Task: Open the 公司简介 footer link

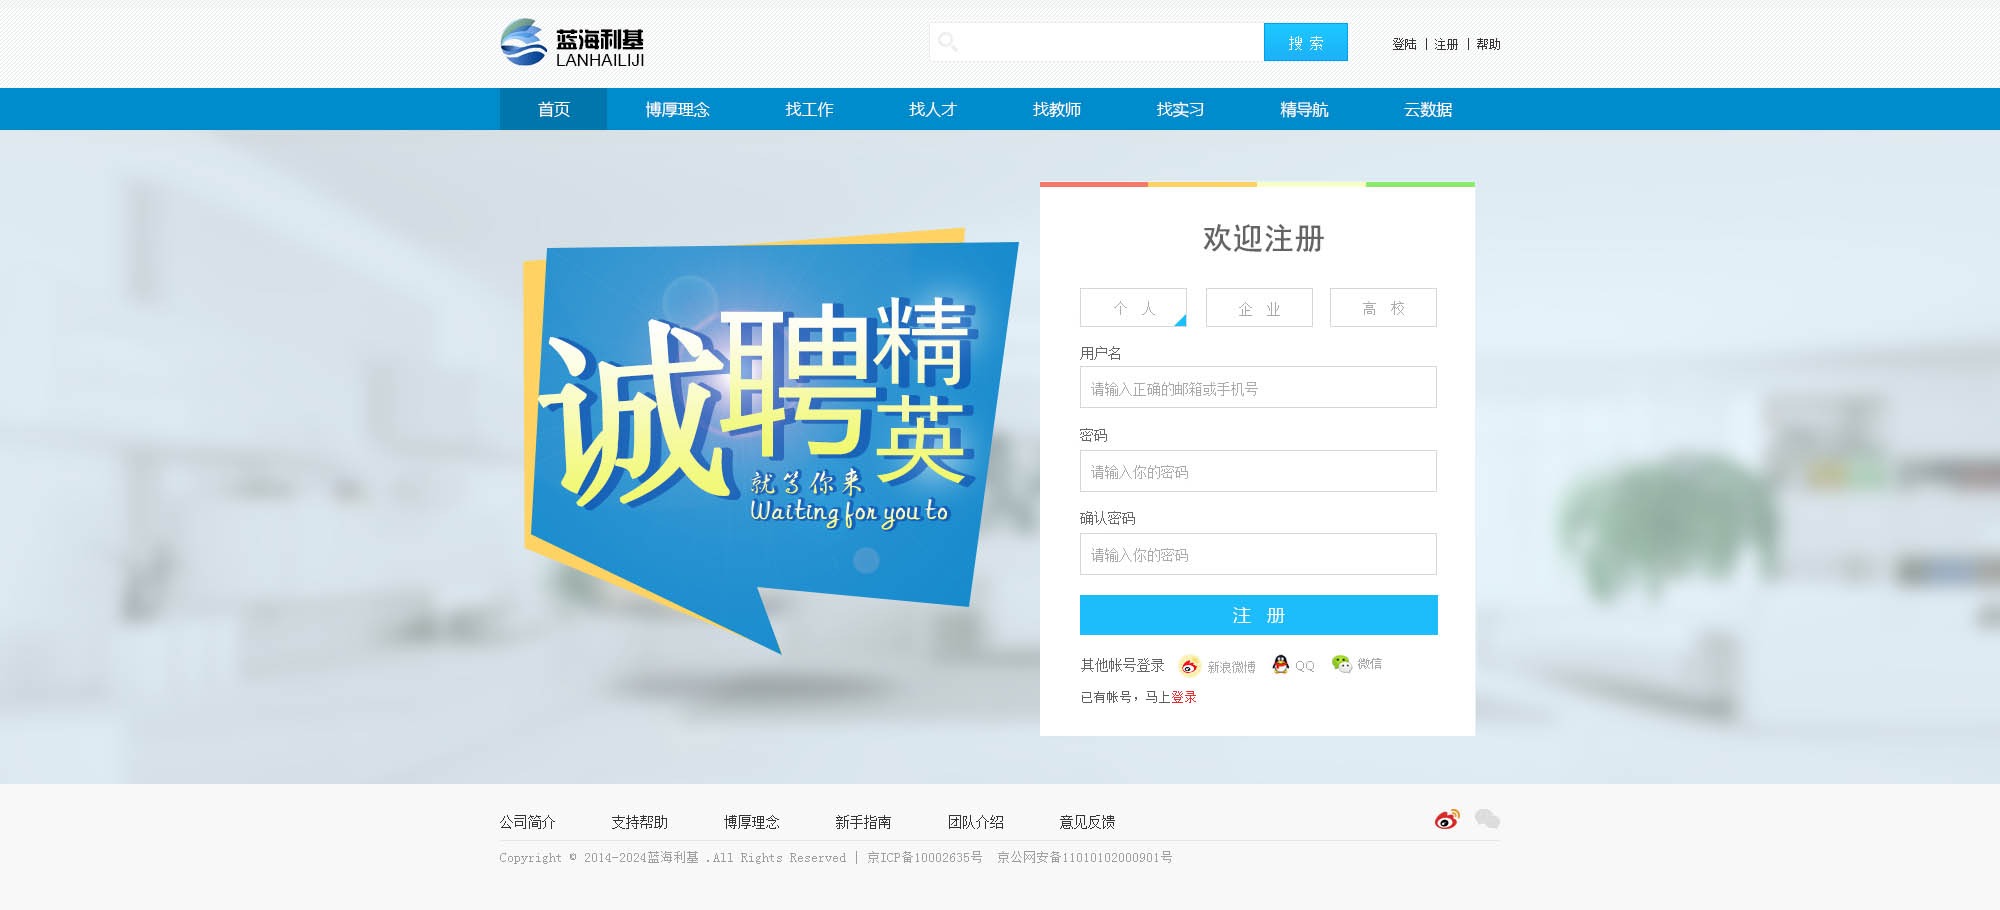Action: pyautogui.click(x=527, y=822)
